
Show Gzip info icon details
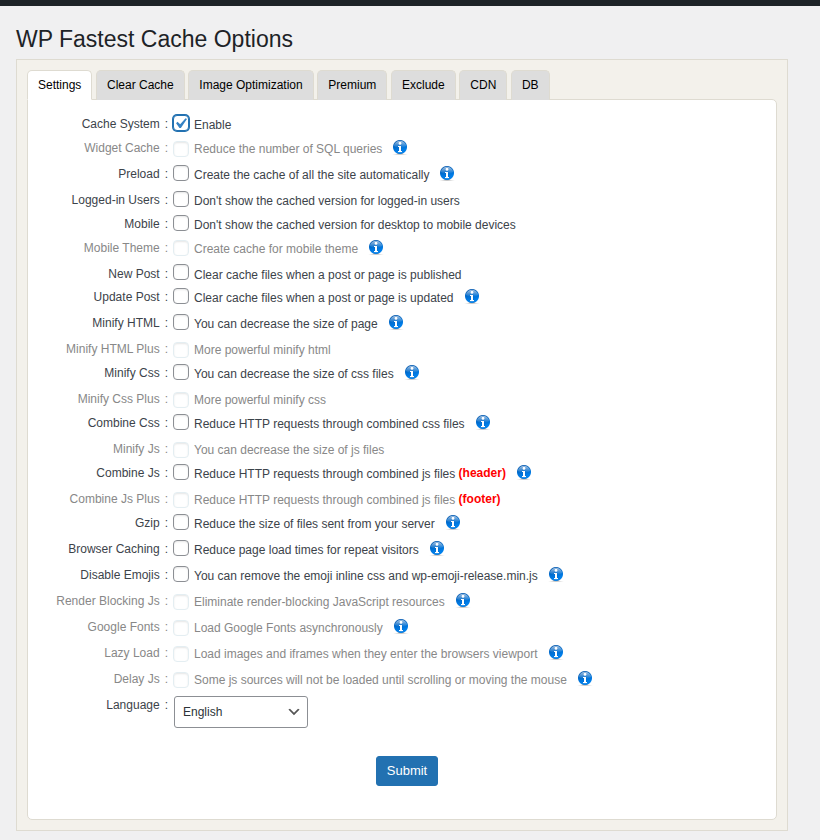coord(453,522)
